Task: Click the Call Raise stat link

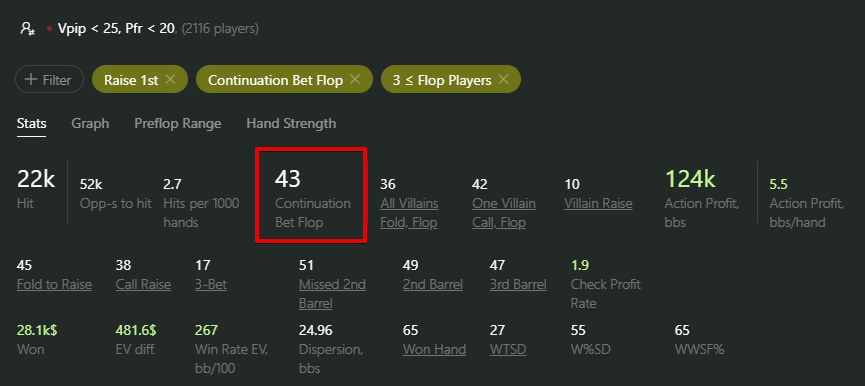Action: tap(143, 285)
